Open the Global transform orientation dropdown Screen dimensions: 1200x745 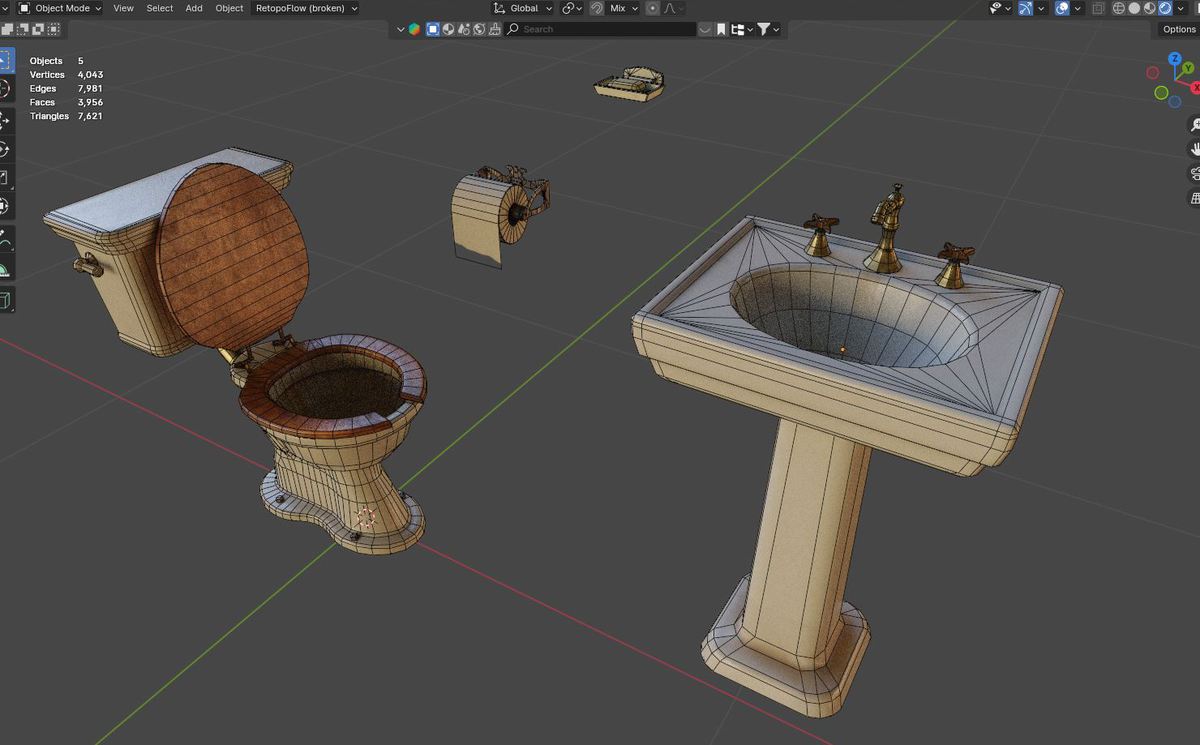coord(523,8)
